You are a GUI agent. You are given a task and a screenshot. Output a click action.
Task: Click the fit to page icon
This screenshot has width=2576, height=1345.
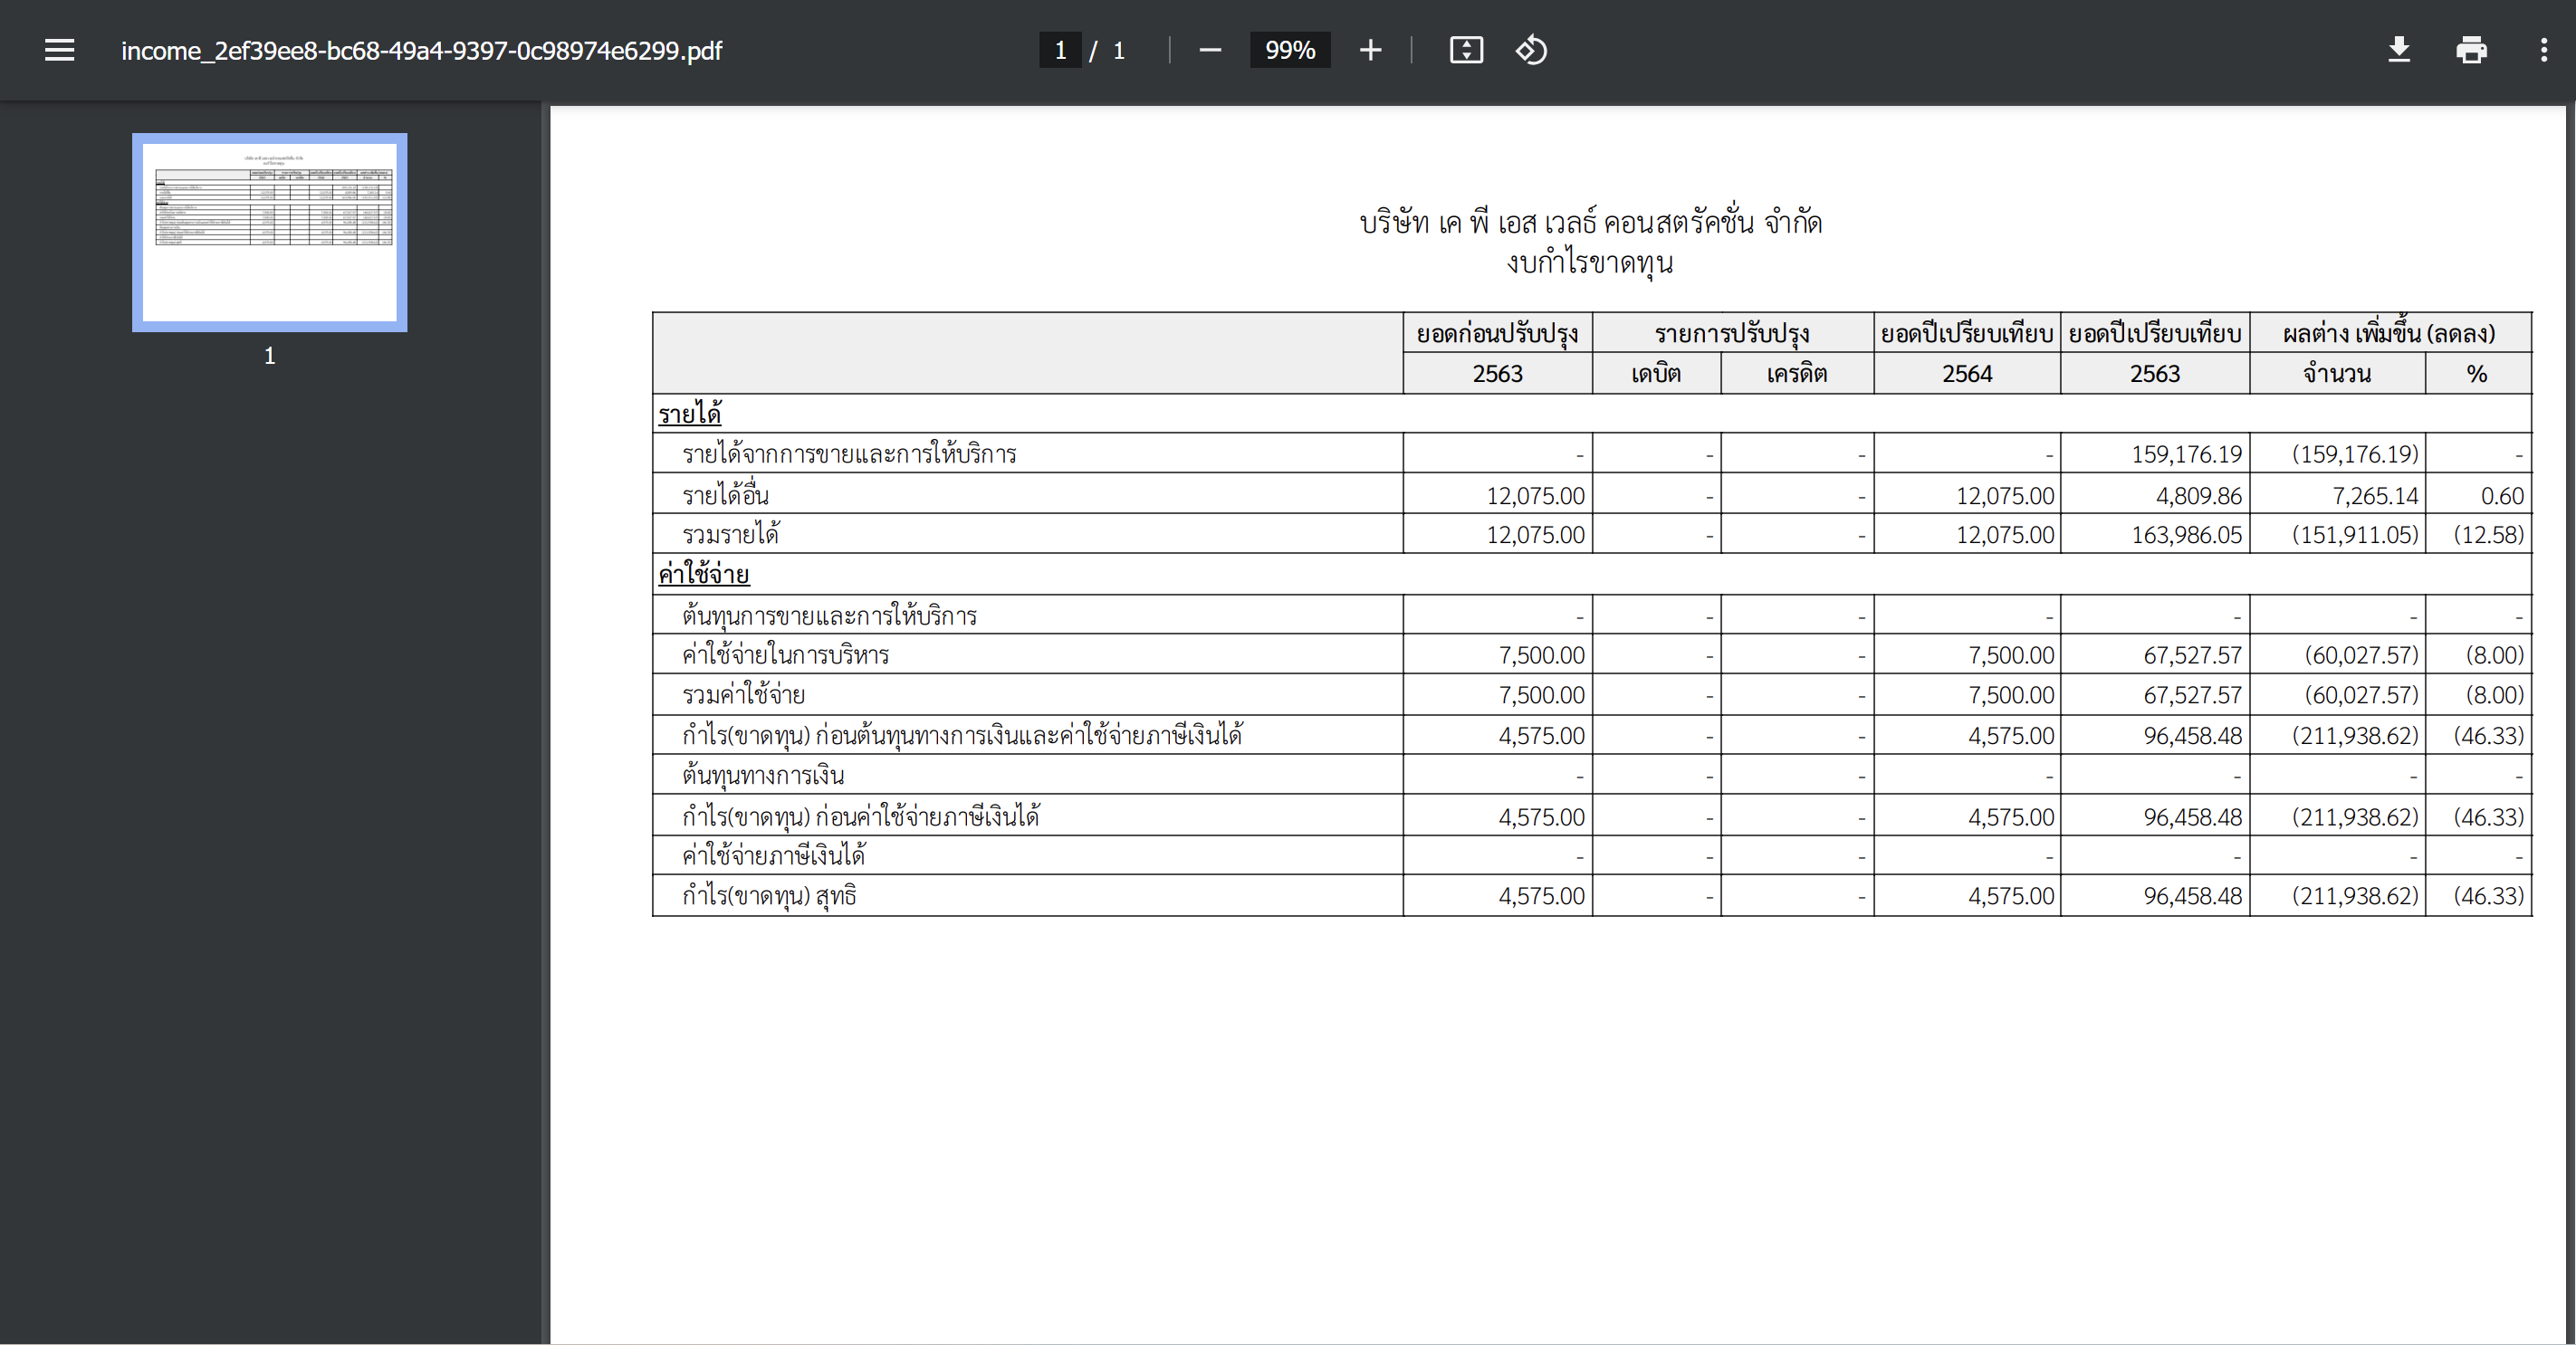(1466, 50)
